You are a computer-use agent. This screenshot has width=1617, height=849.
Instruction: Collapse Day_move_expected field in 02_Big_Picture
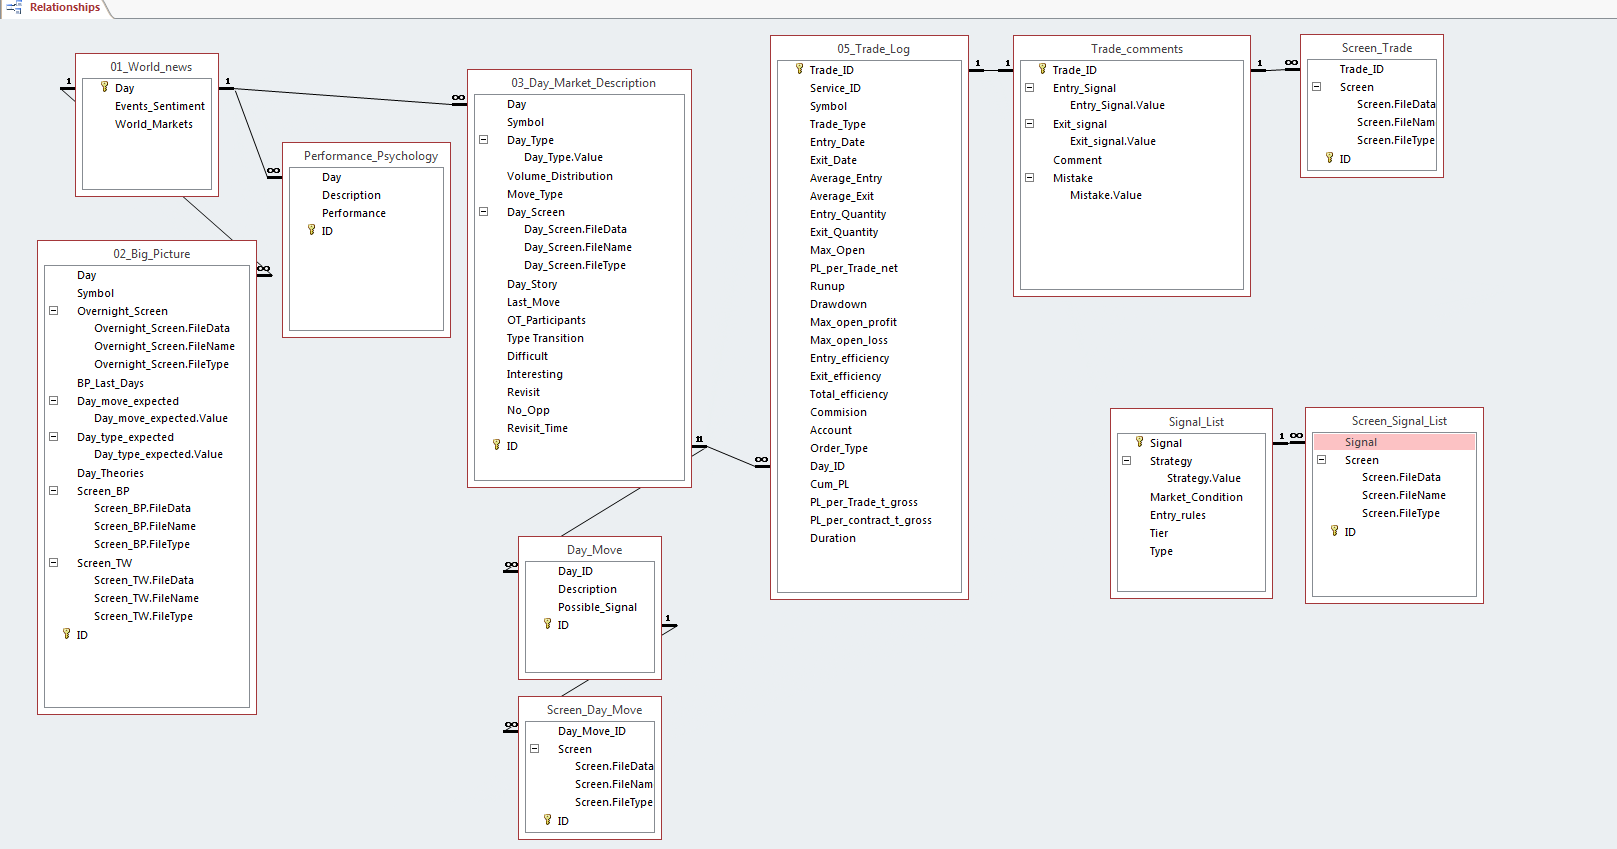coord(54,401)
